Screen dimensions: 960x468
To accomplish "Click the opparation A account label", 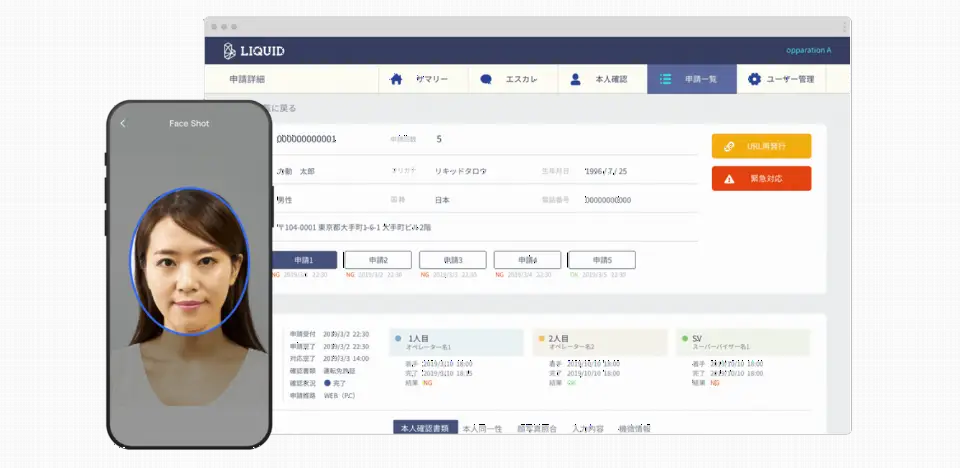I will tap(808, 50).
